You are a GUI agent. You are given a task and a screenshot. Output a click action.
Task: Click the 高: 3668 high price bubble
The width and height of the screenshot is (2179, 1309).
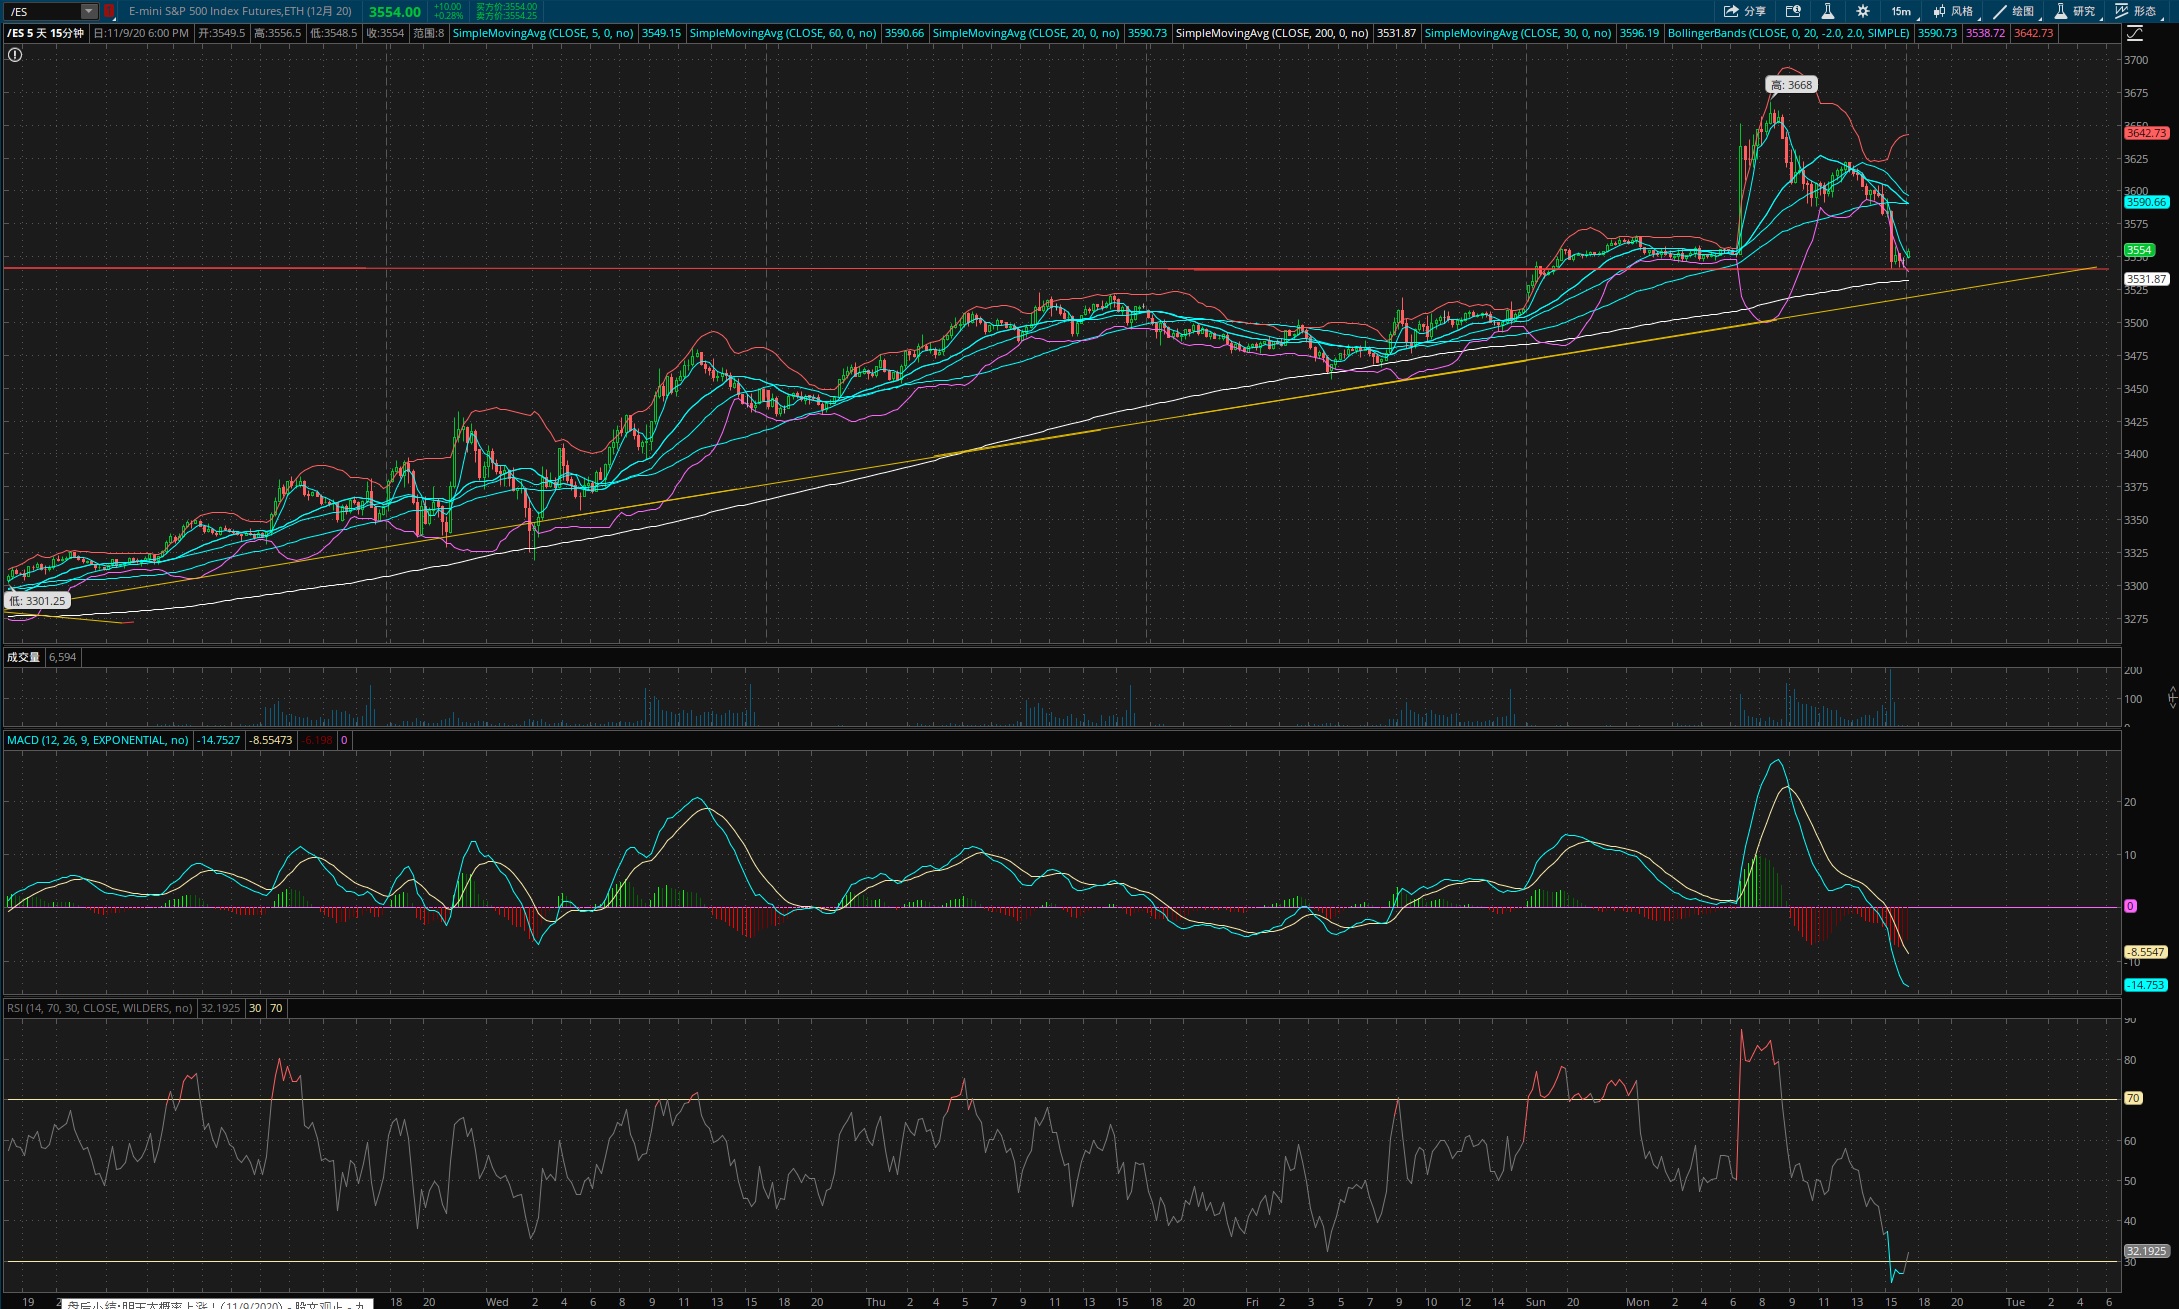click(x=1791, y=85)
